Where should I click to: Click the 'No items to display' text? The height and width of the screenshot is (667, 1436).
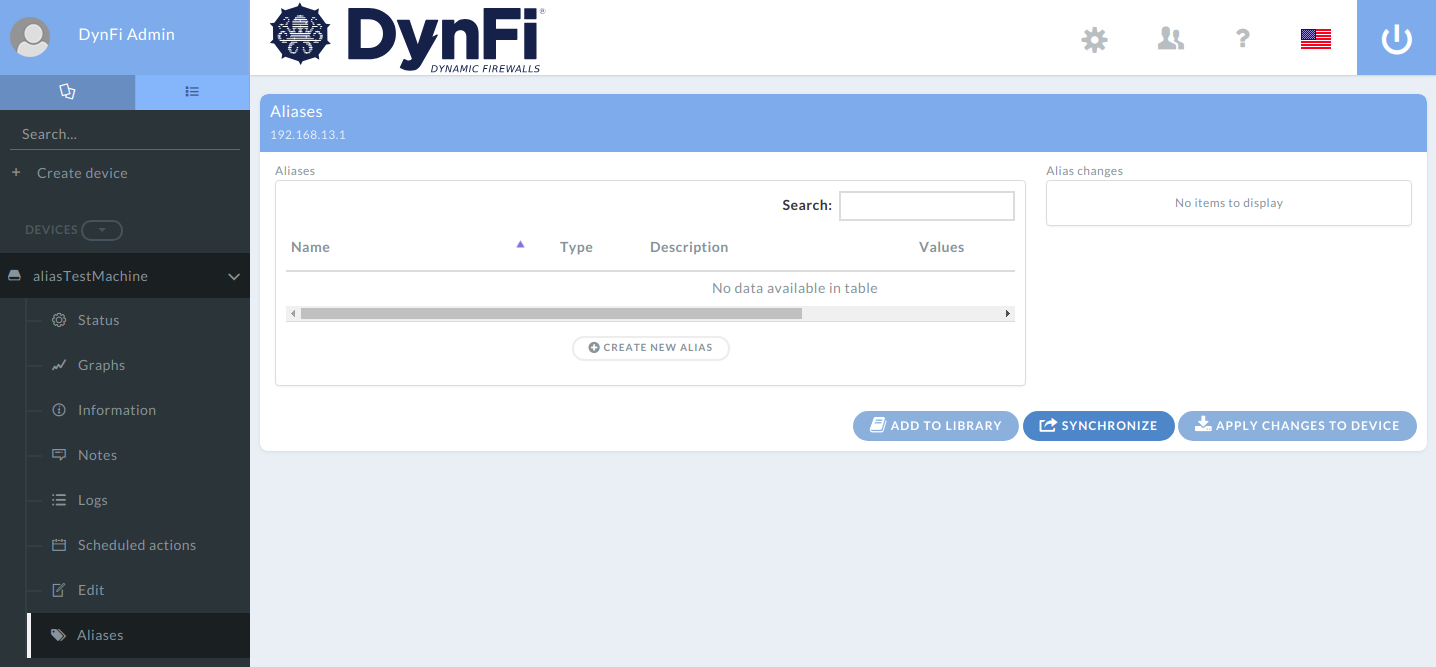point(1229,203)
